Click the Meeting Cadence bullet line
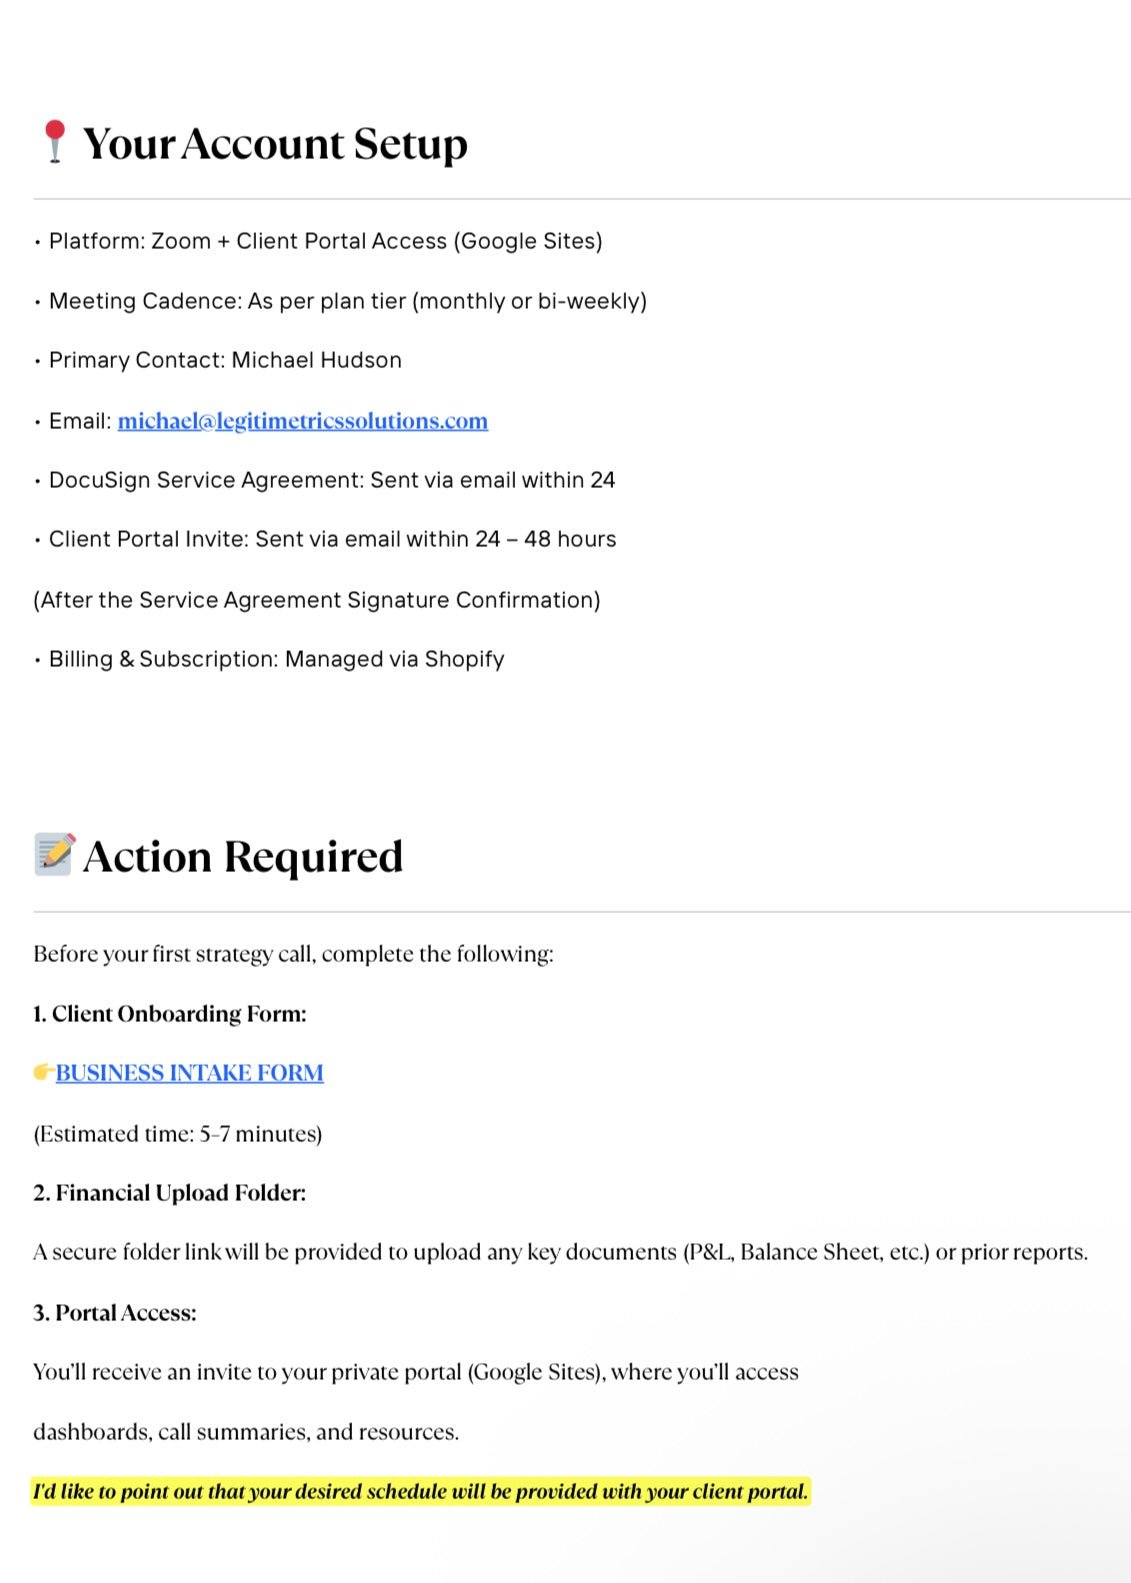The image size is (1131, 1583). tap(347, 301)
